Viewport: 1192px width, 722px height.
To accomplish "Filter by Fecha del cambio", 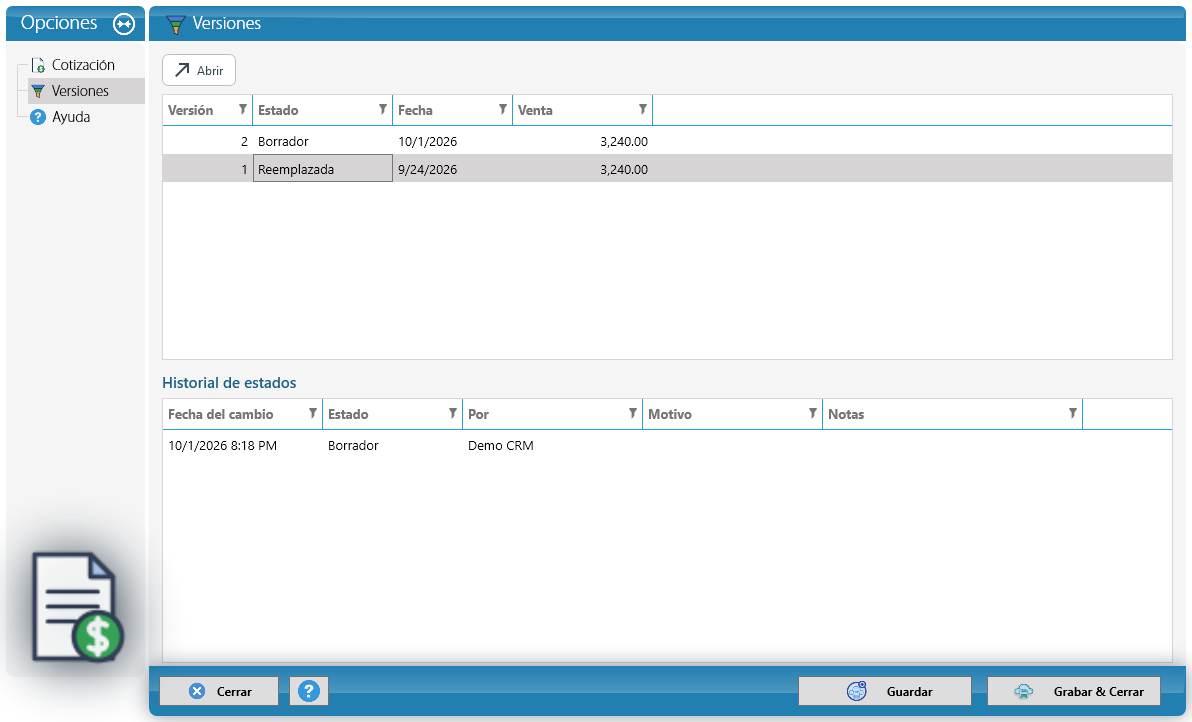I will point(312,413).
